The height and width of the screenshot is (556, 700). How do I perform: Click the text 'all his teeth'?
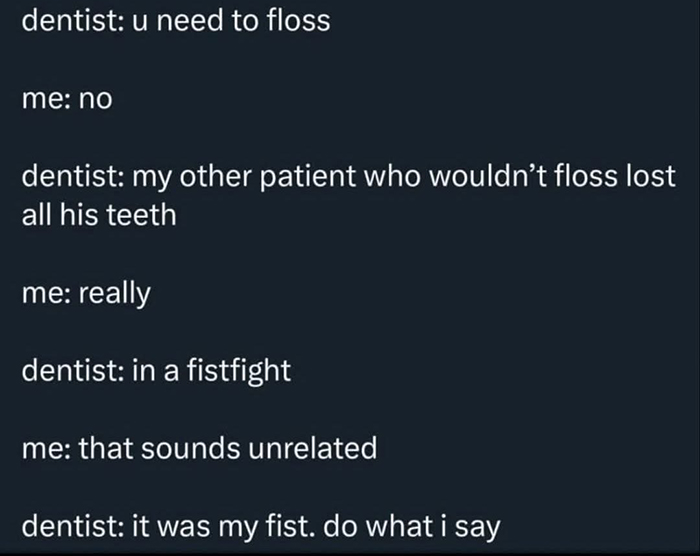(x=99, y=214)
